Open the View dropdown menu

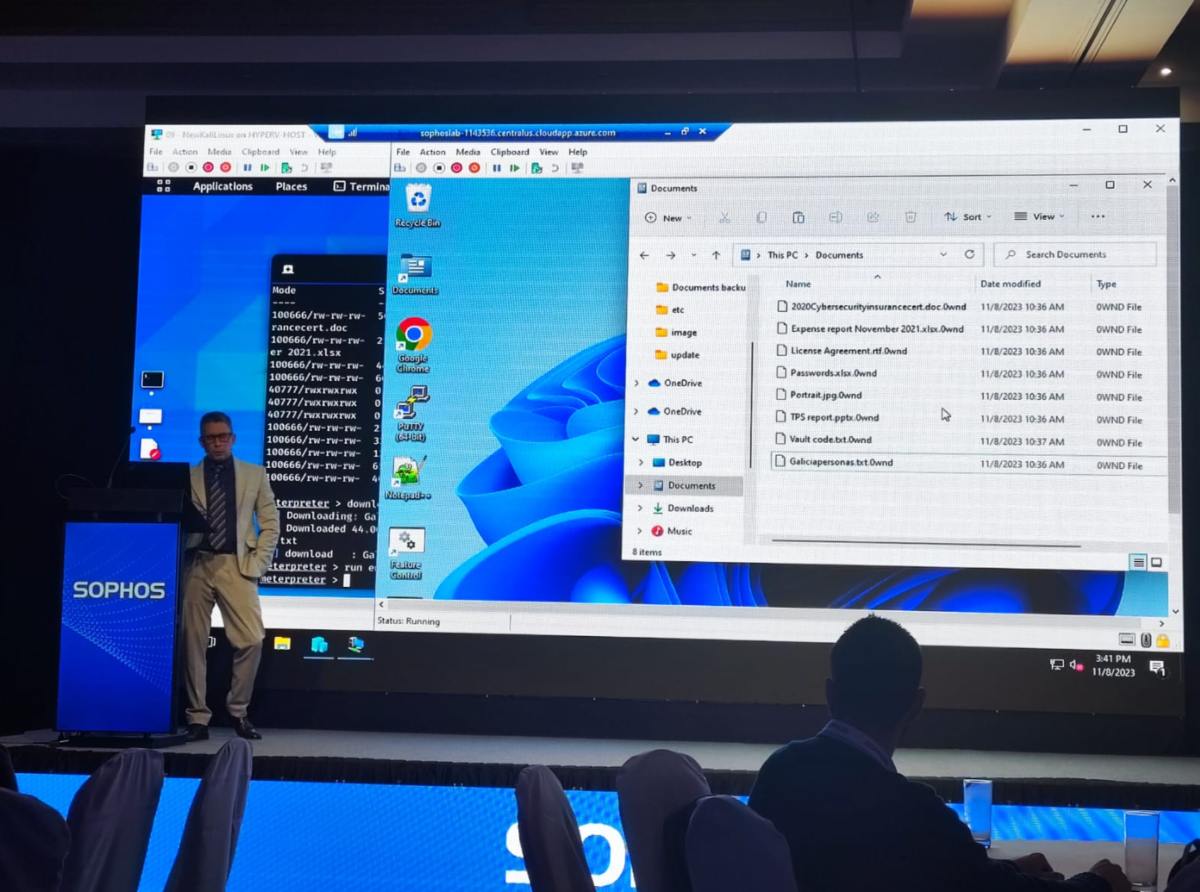1039,217
